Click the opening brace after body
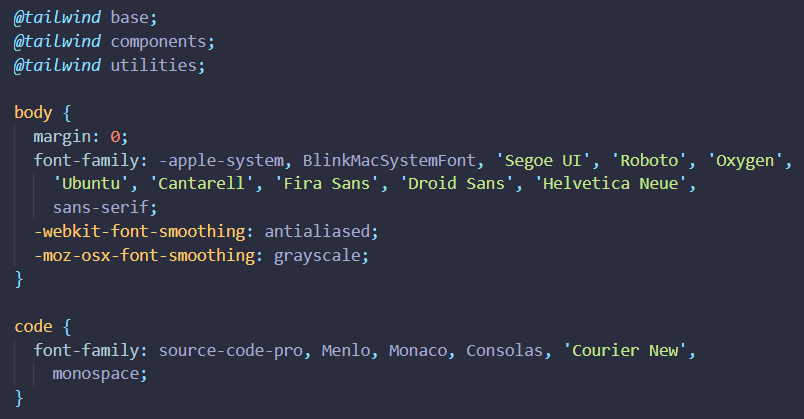 67,113
